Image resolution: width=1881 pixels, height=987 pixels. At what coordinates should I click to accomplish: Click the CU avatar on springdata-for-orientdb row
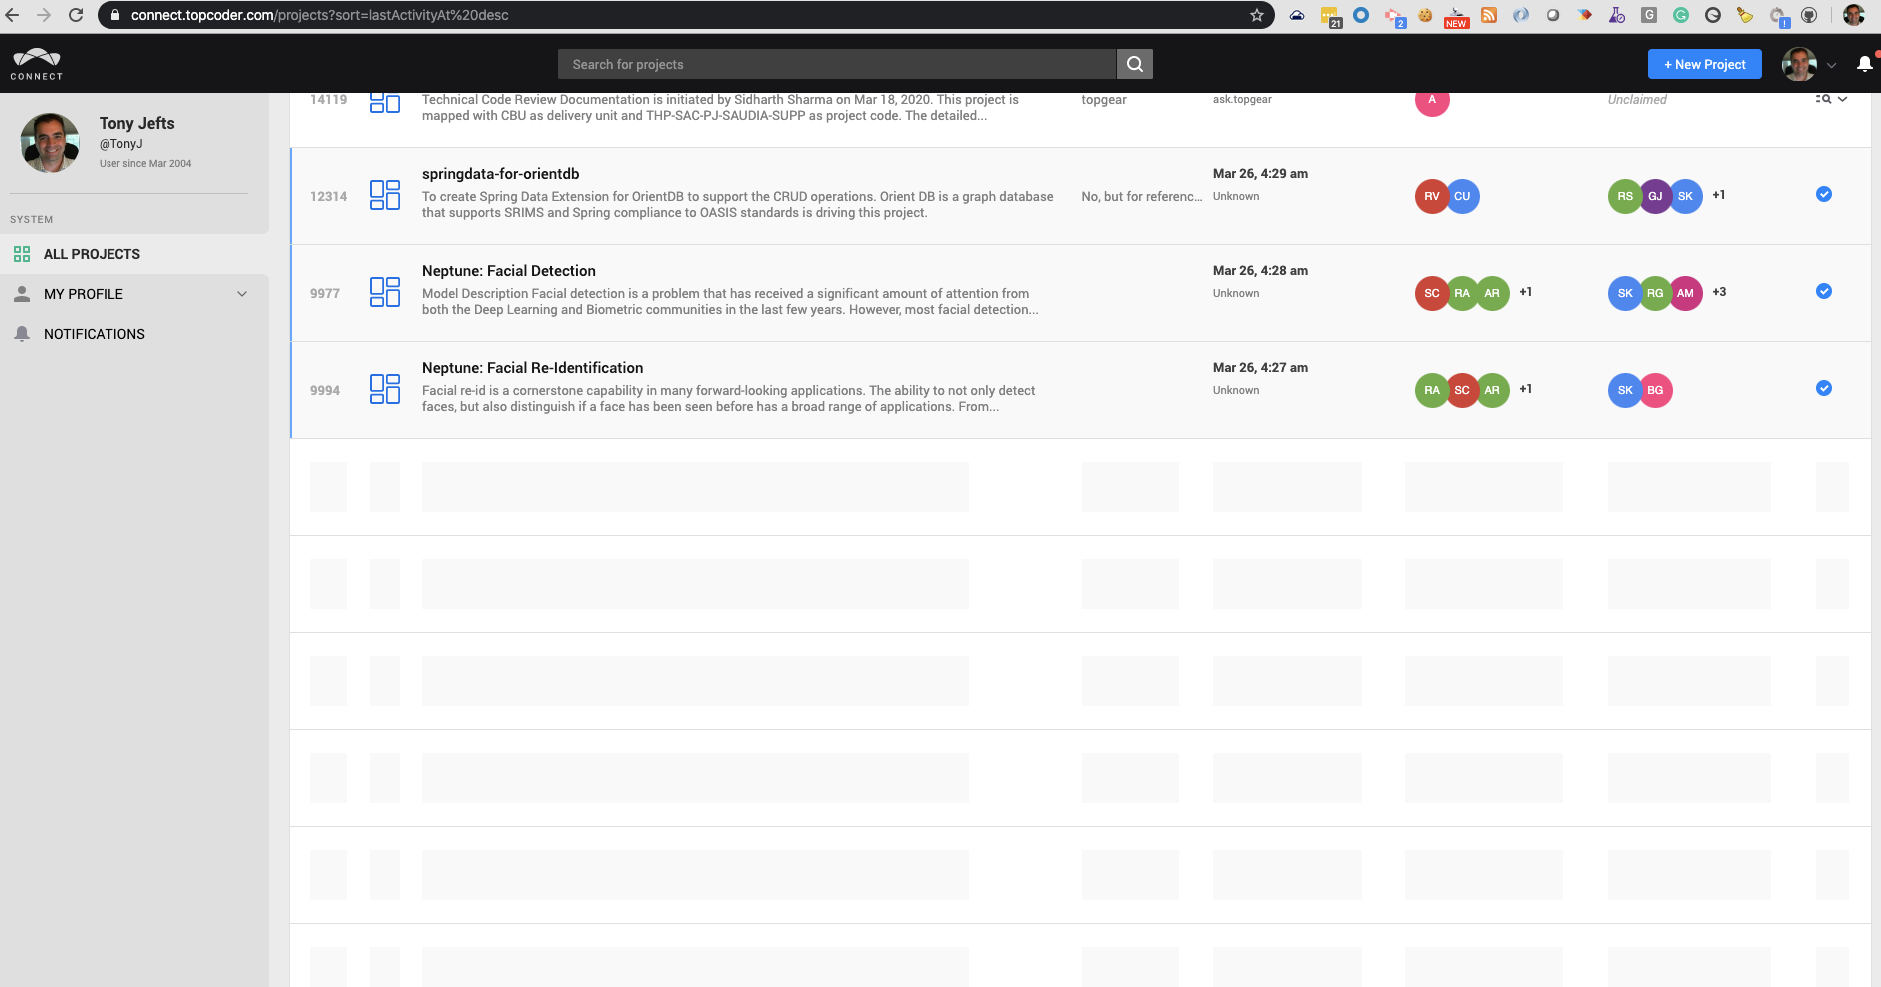[x=1462, y=196]
